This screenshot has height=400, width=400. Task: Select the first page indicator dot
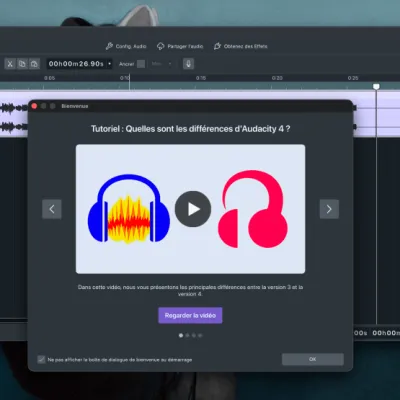point(181,335)
